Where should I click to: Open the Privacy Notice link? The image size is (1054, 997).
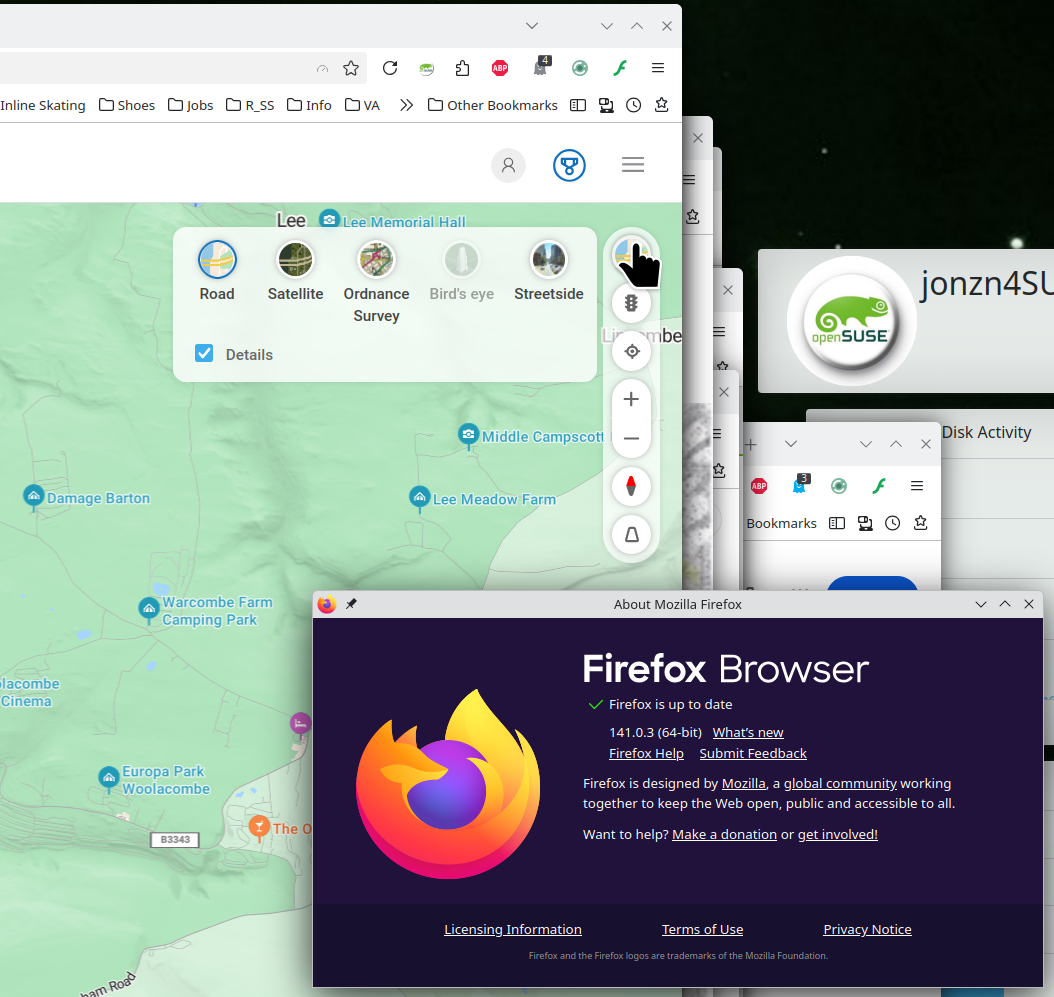[x=867, y=929]
